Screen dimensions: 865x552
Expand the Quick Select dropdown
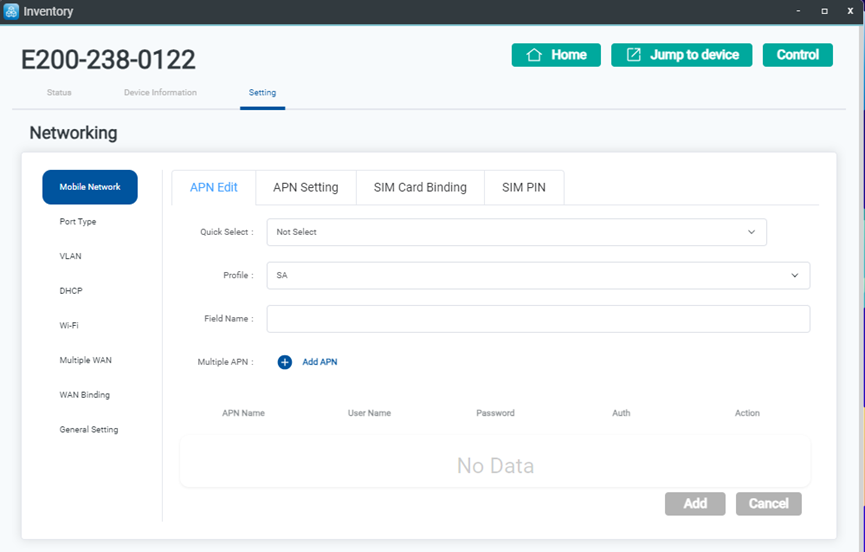(x=516, y=232)
